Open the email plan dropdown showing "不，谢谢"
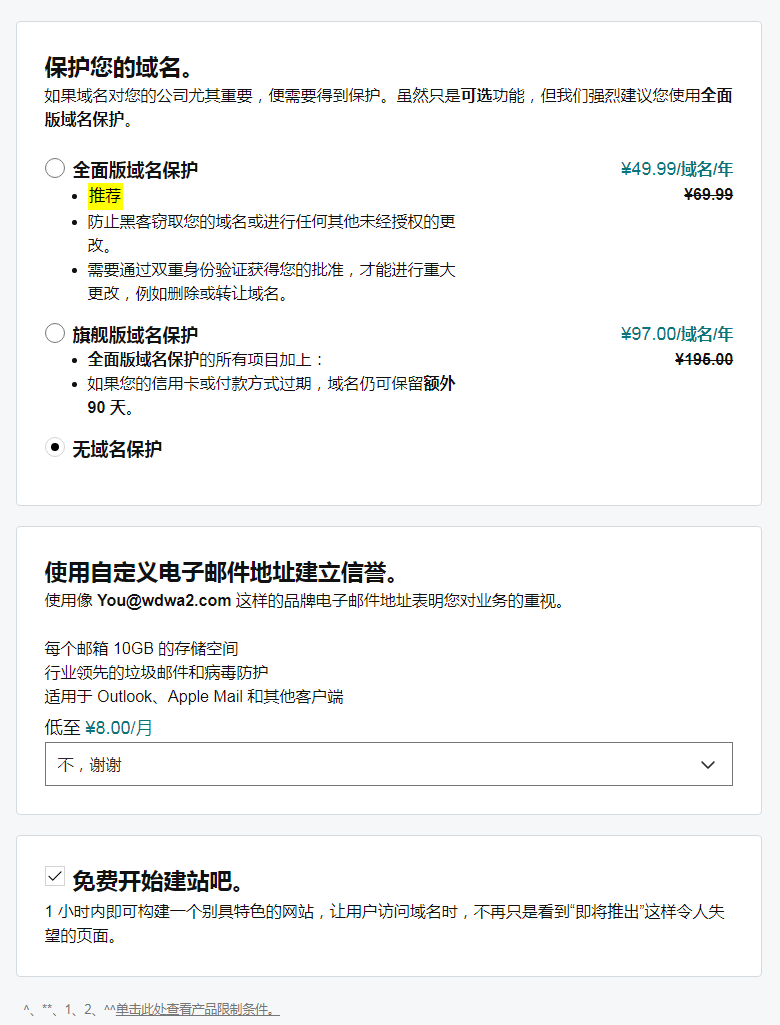 click(x=389, y=763)
